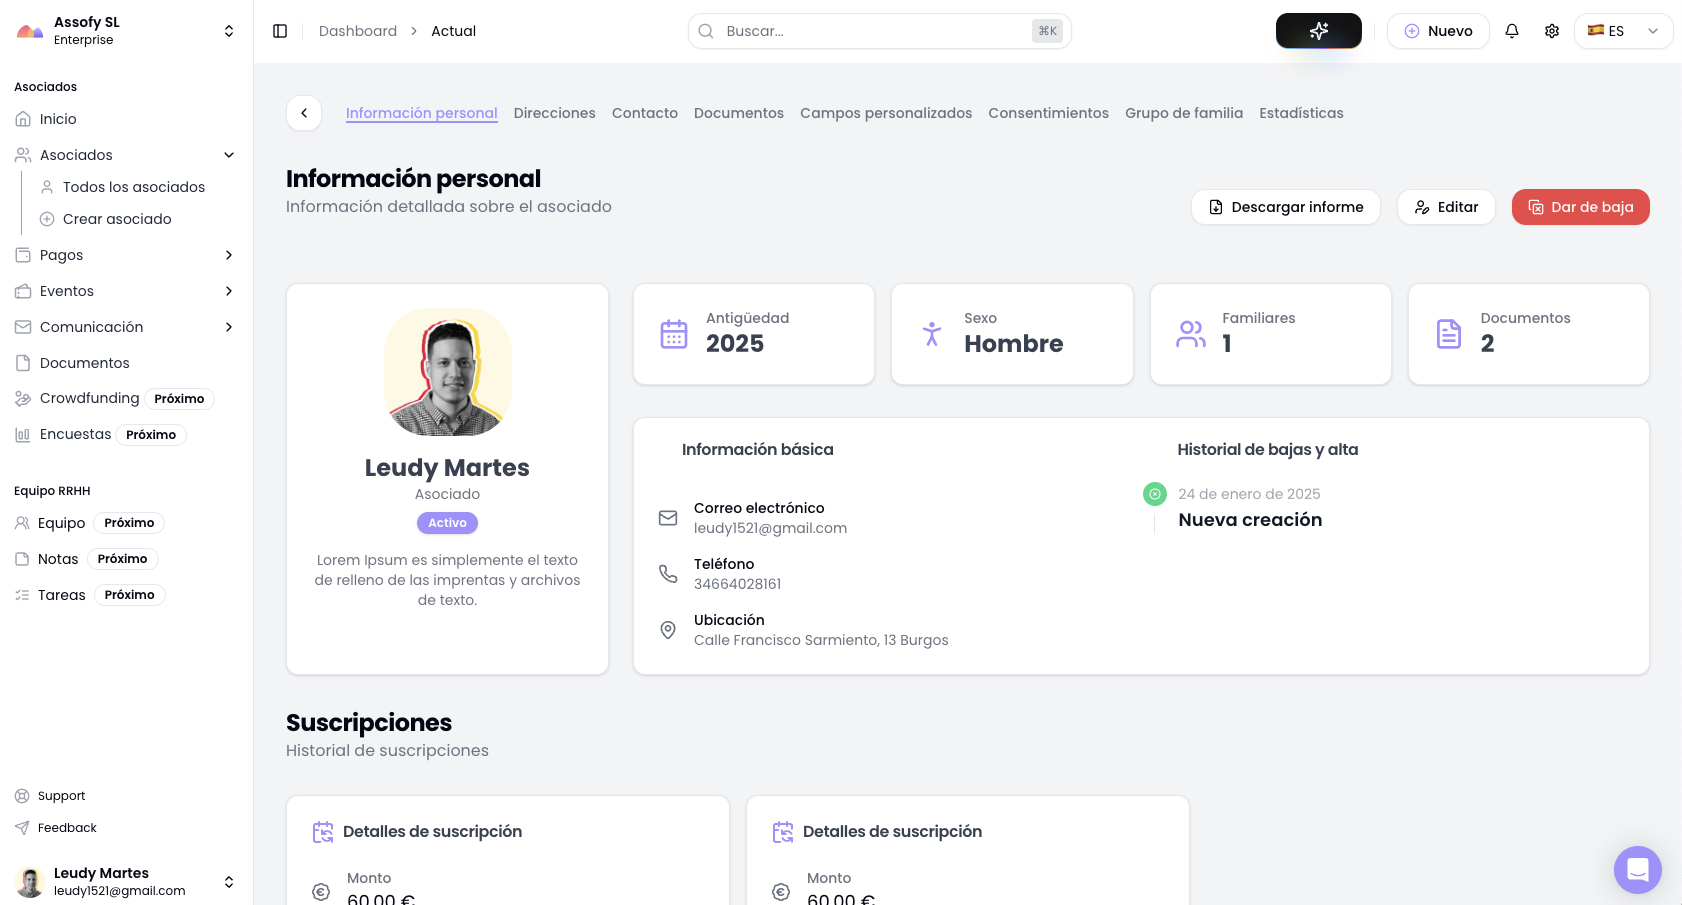Image resolution: width=1682 pixels, height=905 pixels.
Task: Open the Estadísticas tab
Action: [x=1301, y=113]
